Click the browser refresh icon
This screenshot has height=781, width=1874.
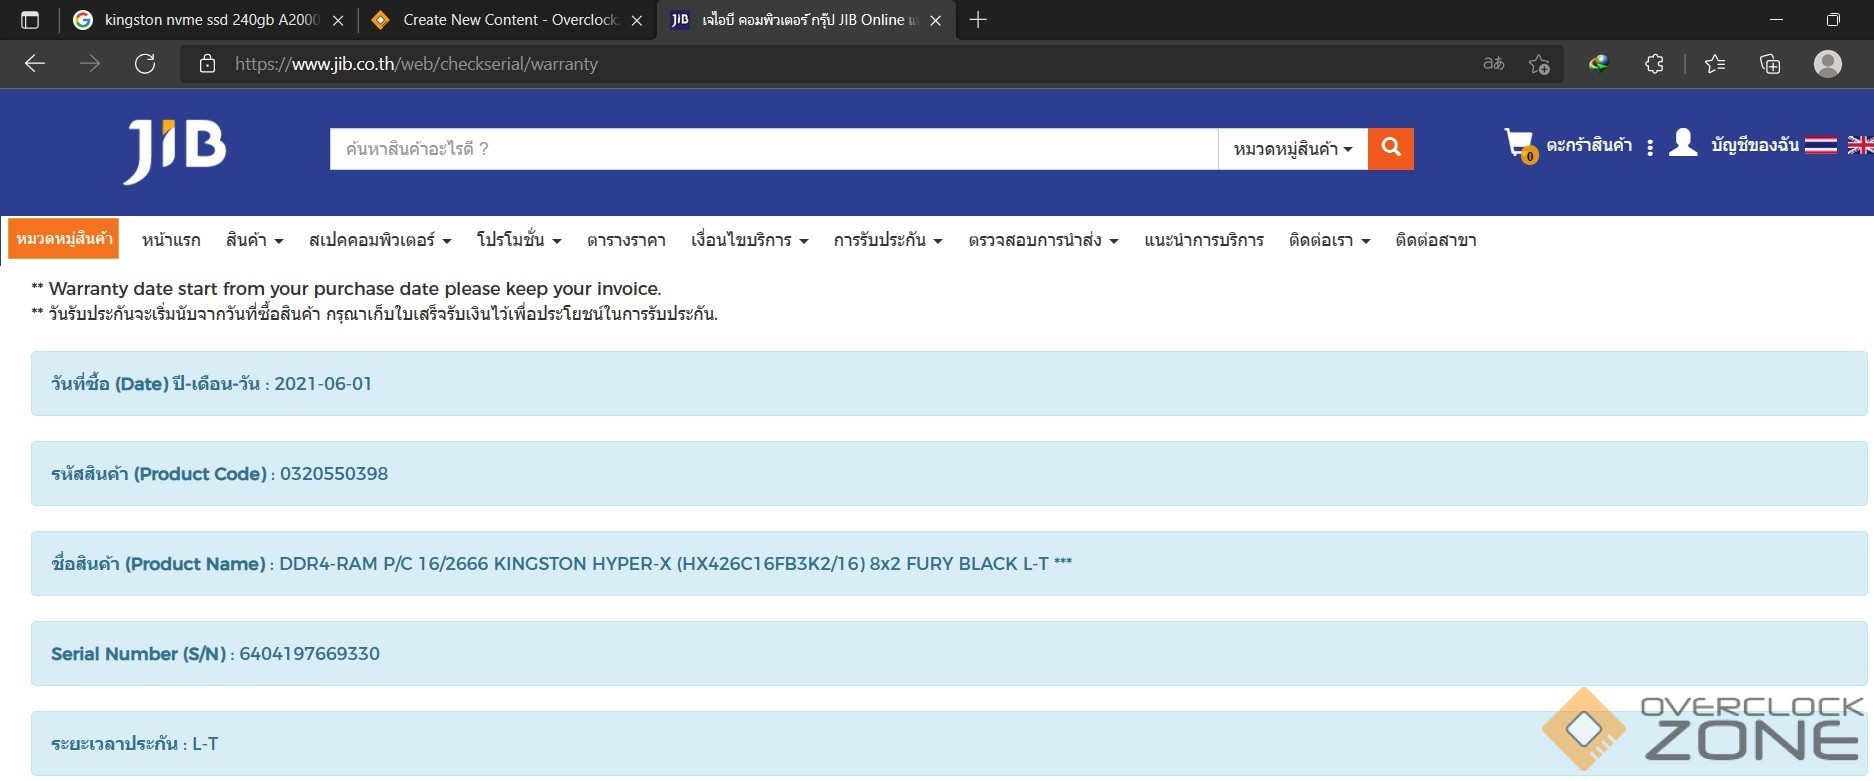point(145,64)
